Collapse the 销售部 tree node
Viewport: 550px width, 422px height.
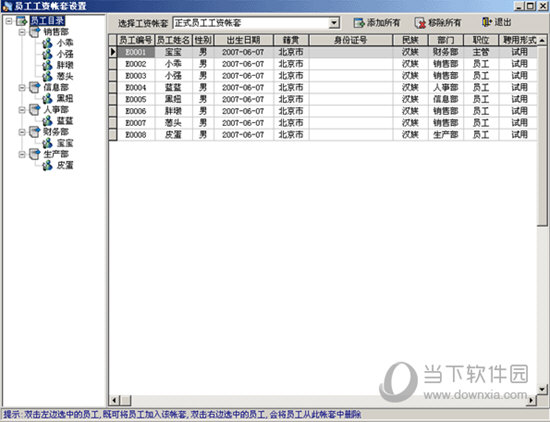point(22,32)
